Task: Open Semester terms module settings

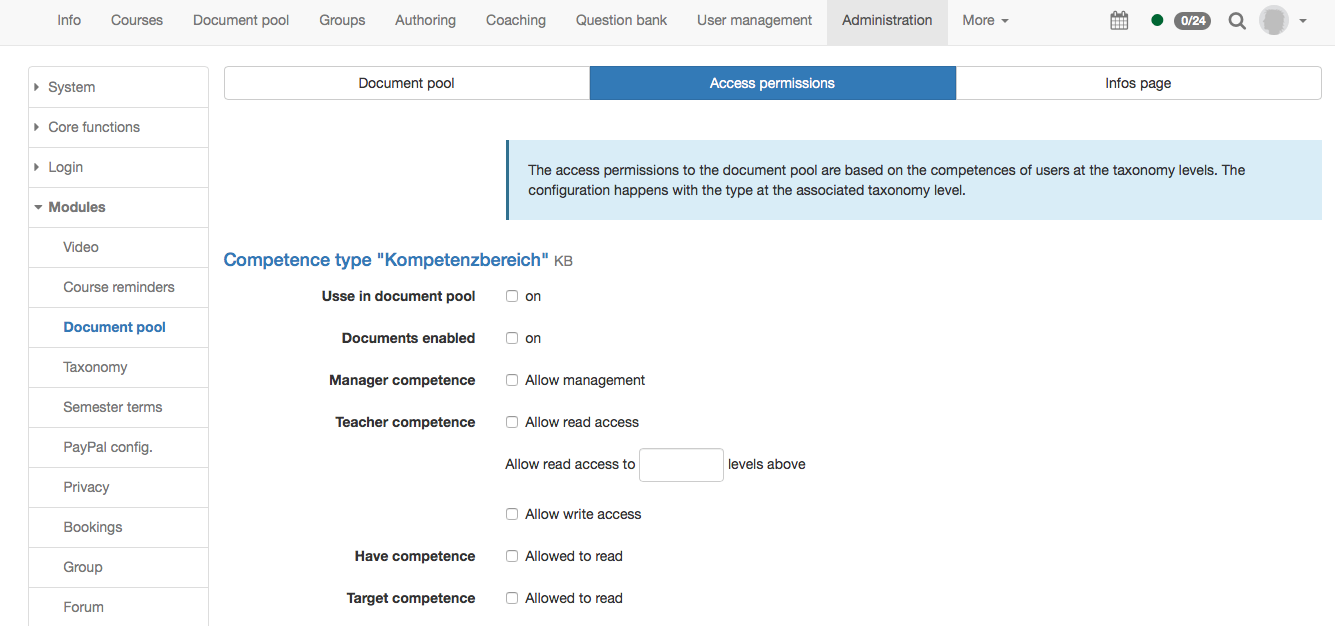Action: click(112, 407)
